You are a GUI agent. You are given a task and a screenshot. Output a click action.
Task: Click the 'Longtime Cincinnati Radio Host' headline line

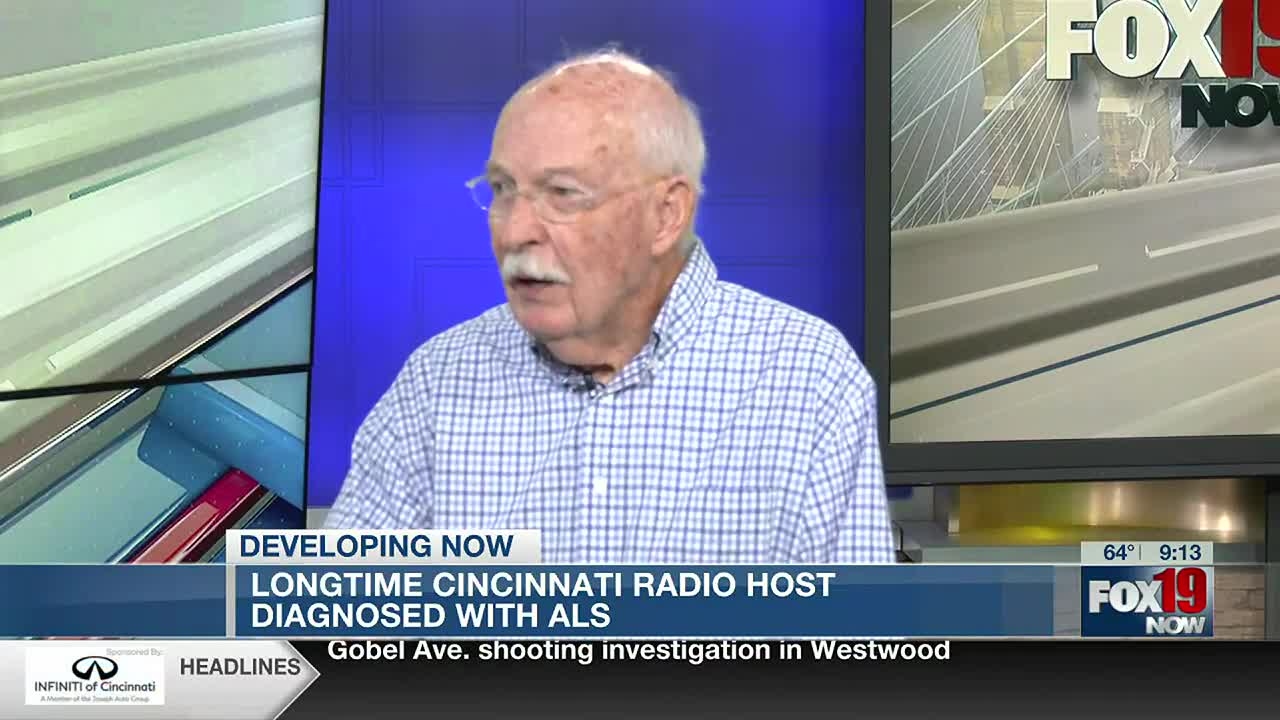click(x=542, y=585)
